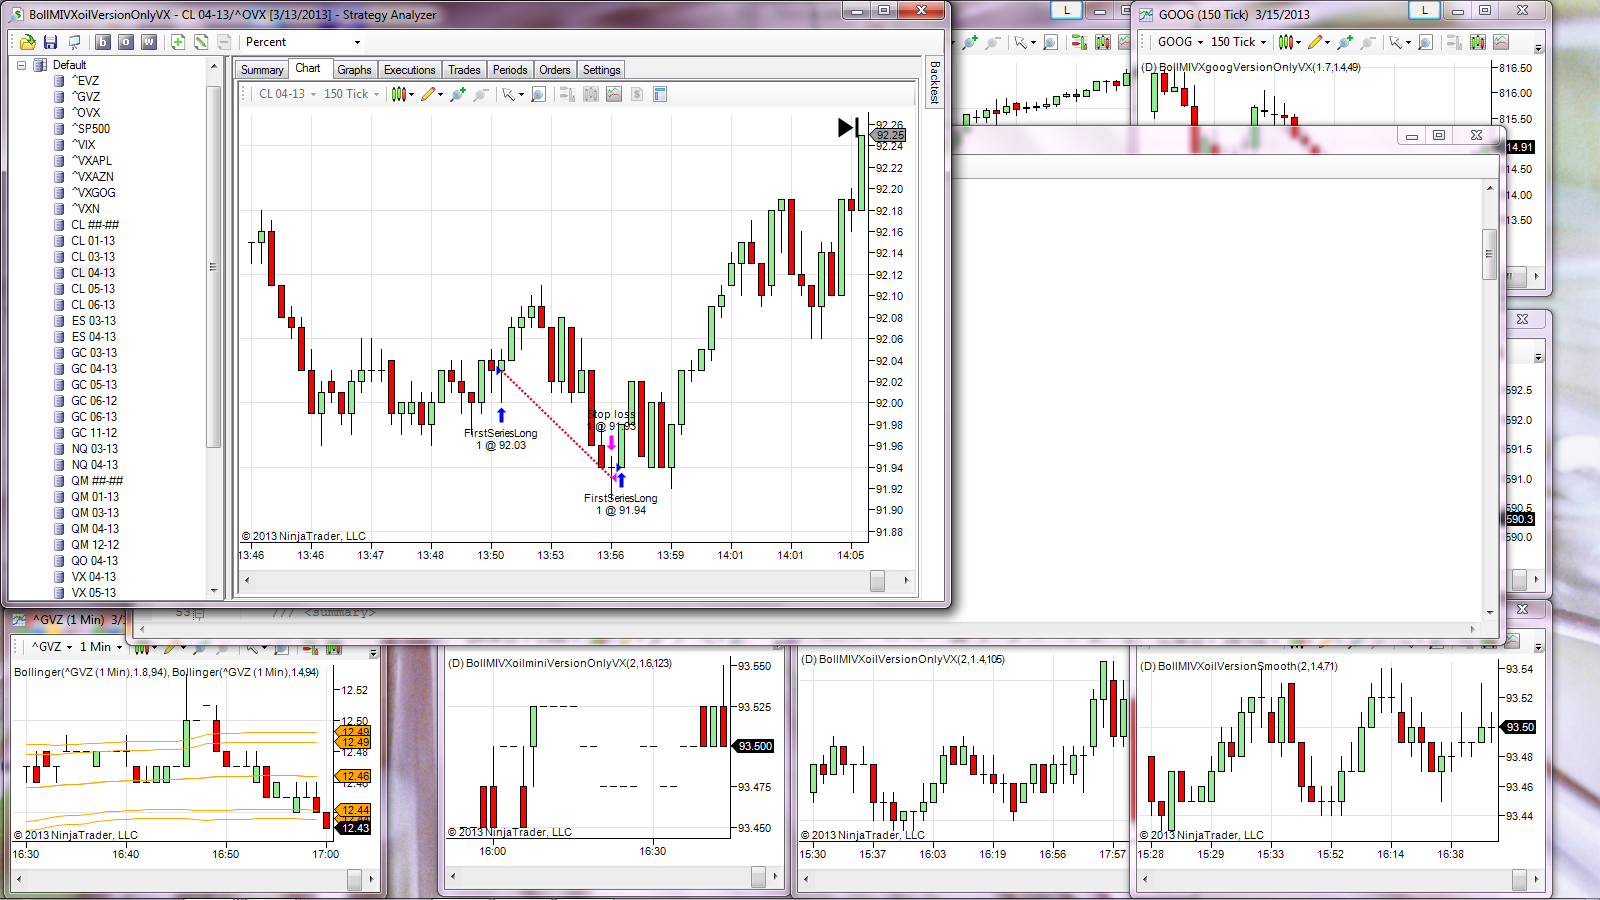The image size is (1600, 900).
Task: Click the Strategy Analyzer chart horizontal scrollbar thumb
Action: 877,580
